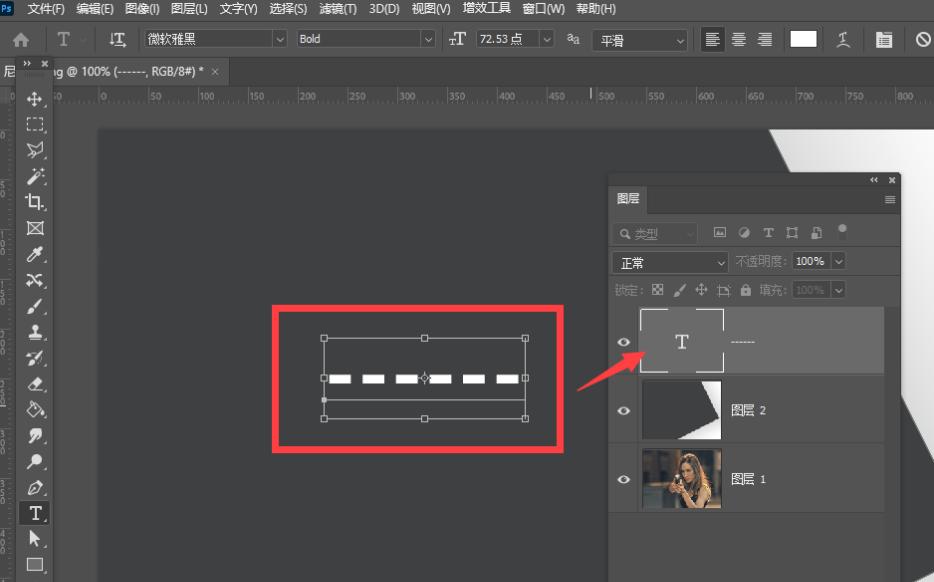
Task: Open text color swatch
Action: [803, 39]
